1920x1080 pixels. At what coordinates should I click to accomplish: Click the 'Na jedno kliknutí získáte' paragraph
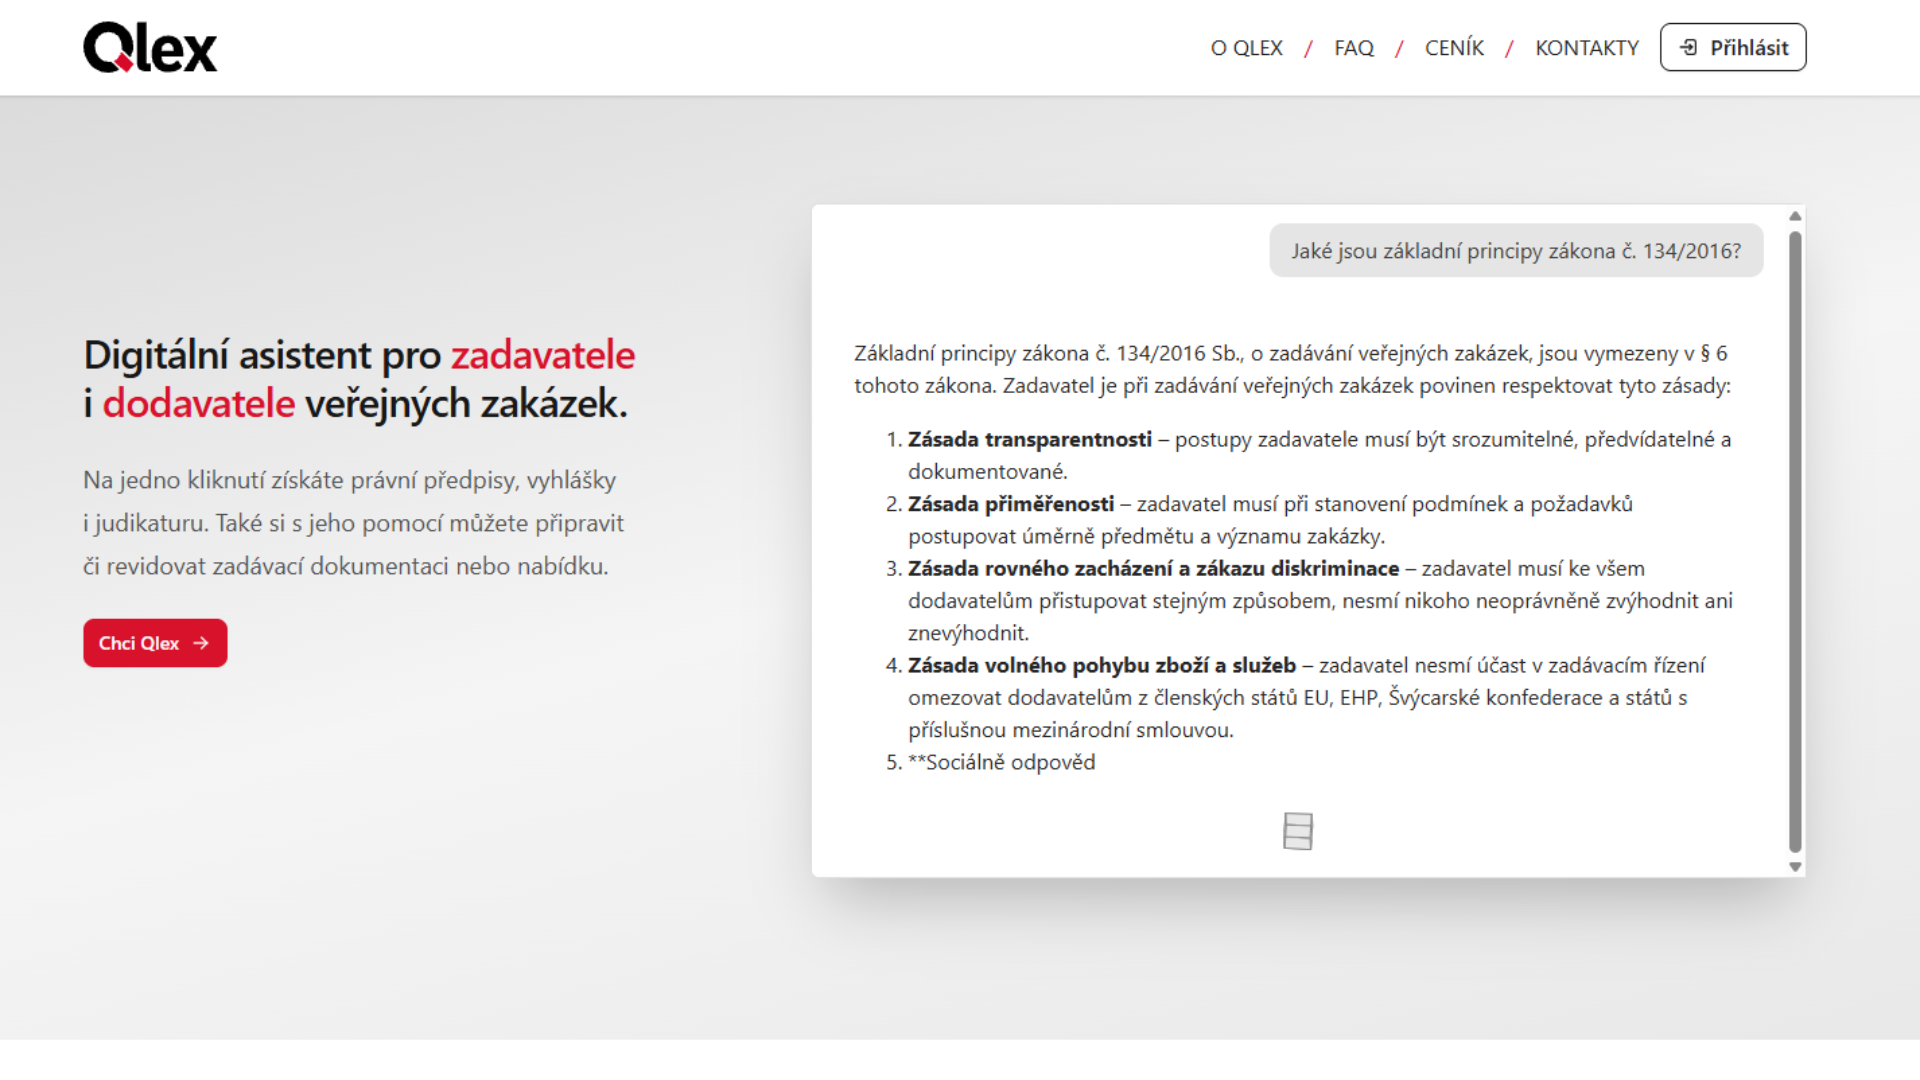(353, 523)
